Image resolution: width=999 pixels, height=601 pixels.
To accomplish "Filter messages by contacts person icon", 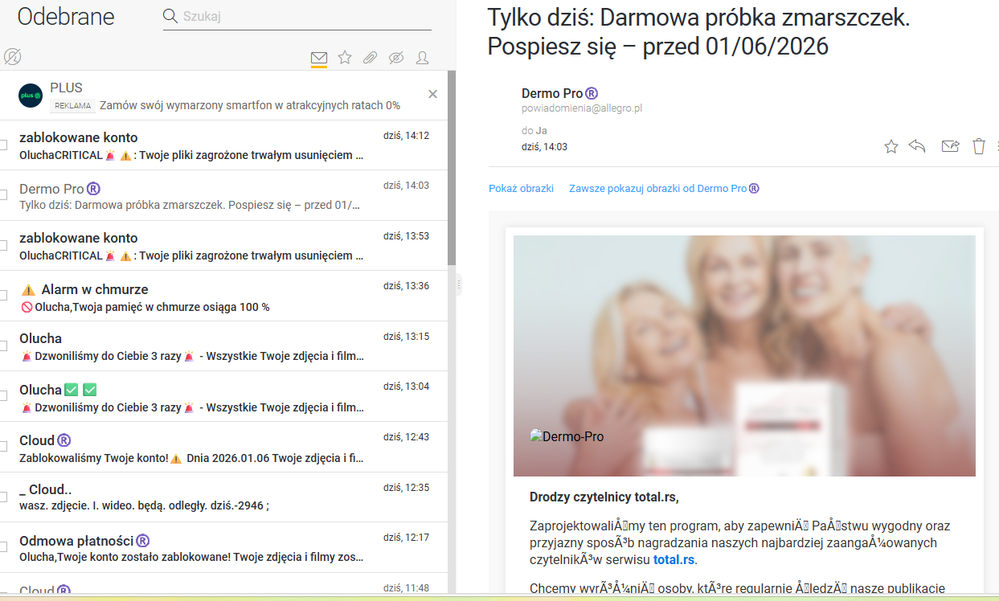I will pos(422,58).
